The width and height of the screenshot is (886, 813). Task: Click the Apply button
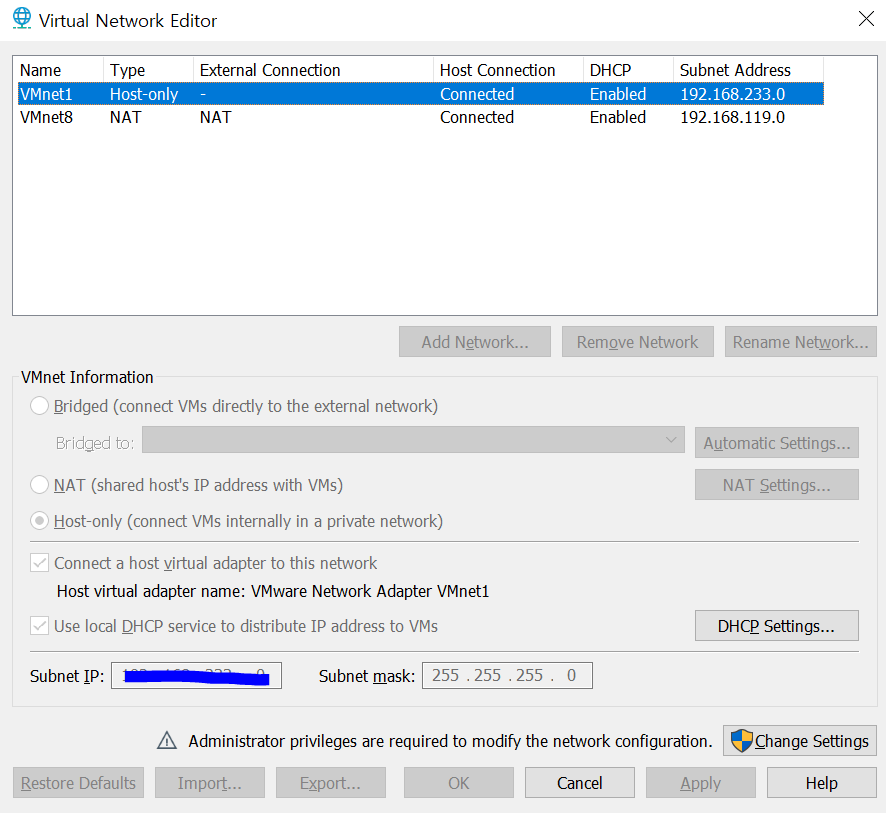[701, 782]
